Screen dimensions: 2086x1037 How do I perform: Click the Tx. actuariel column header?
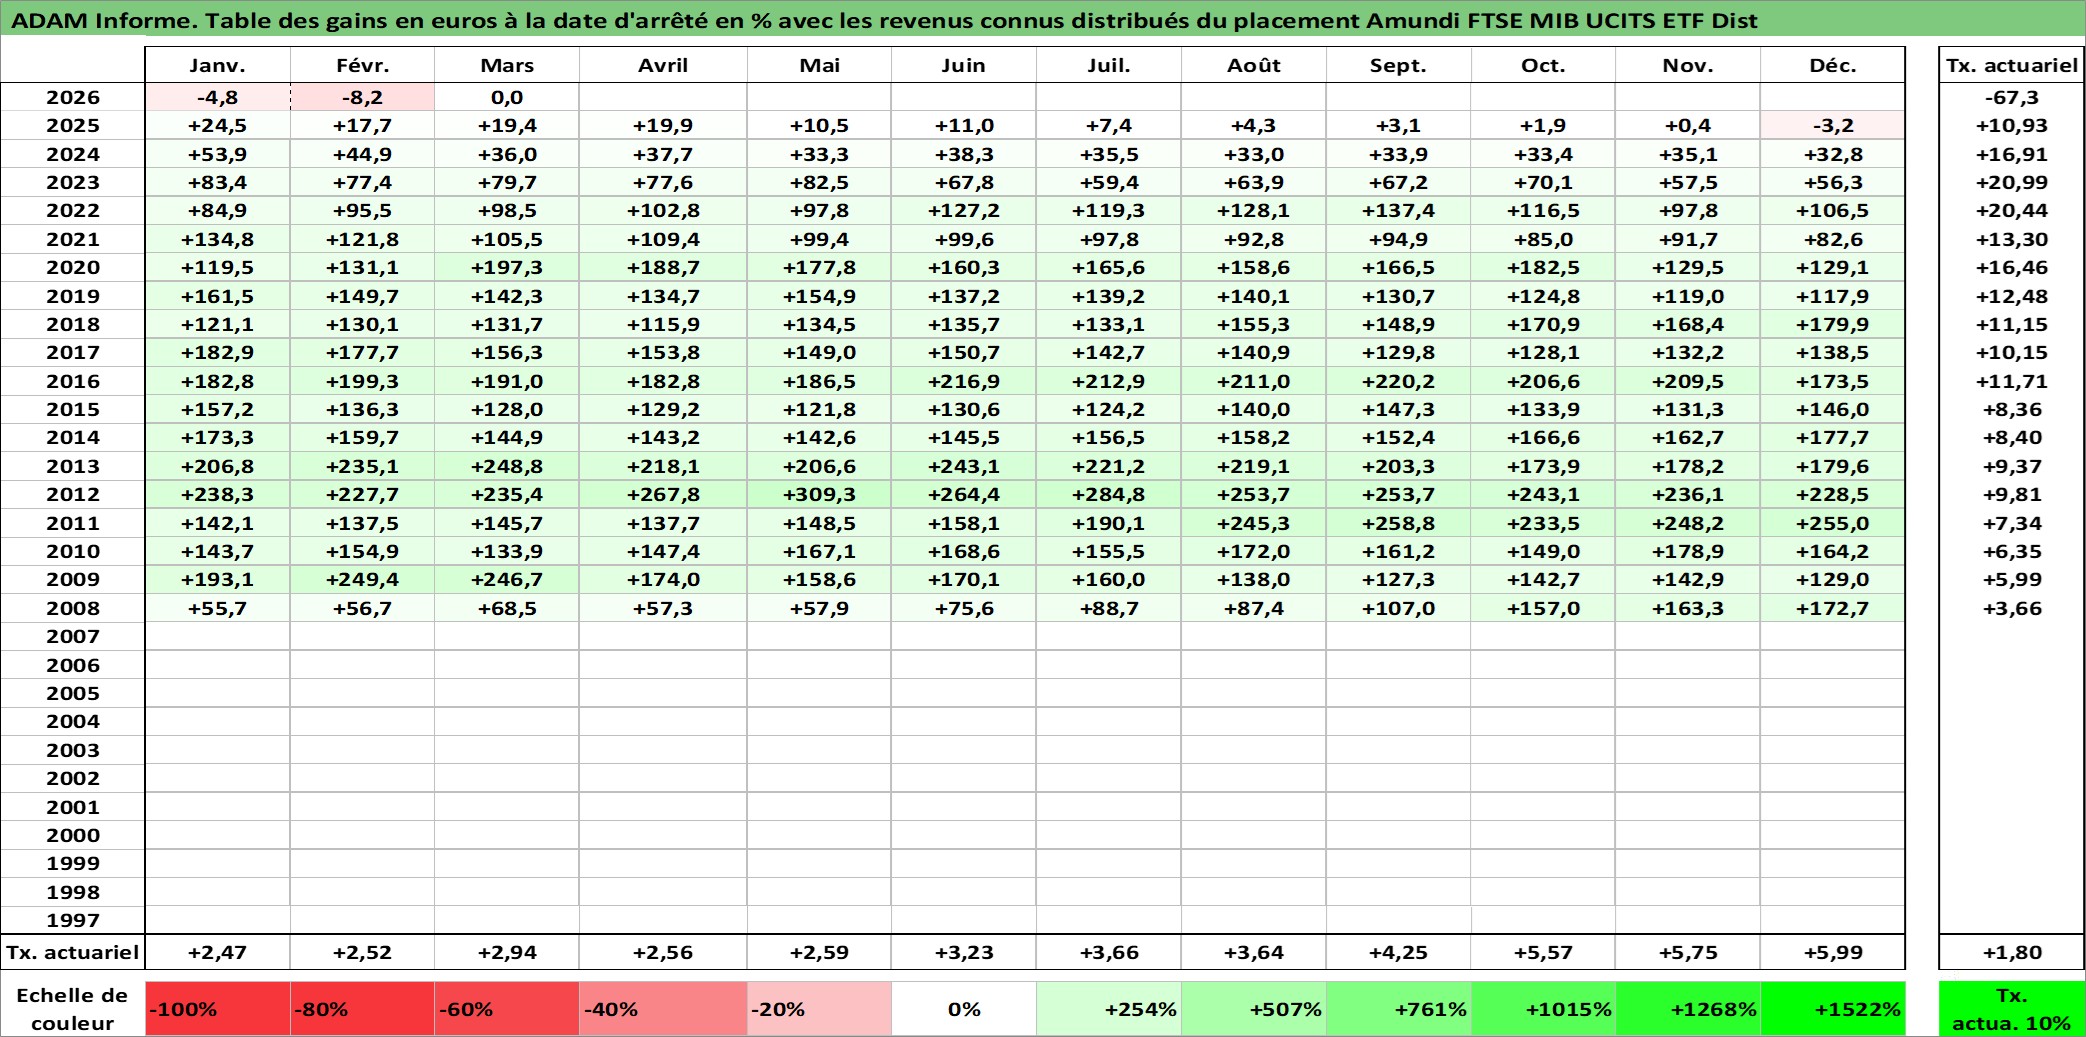pyautogui.click(x=2012, y=65)
